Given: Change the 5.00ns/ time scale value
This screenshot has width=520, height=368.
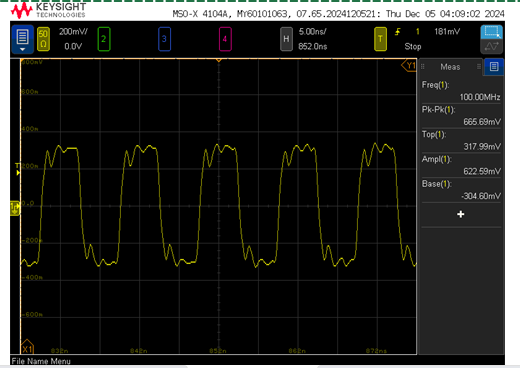Looking at the screenshot, I should point(312,32).
